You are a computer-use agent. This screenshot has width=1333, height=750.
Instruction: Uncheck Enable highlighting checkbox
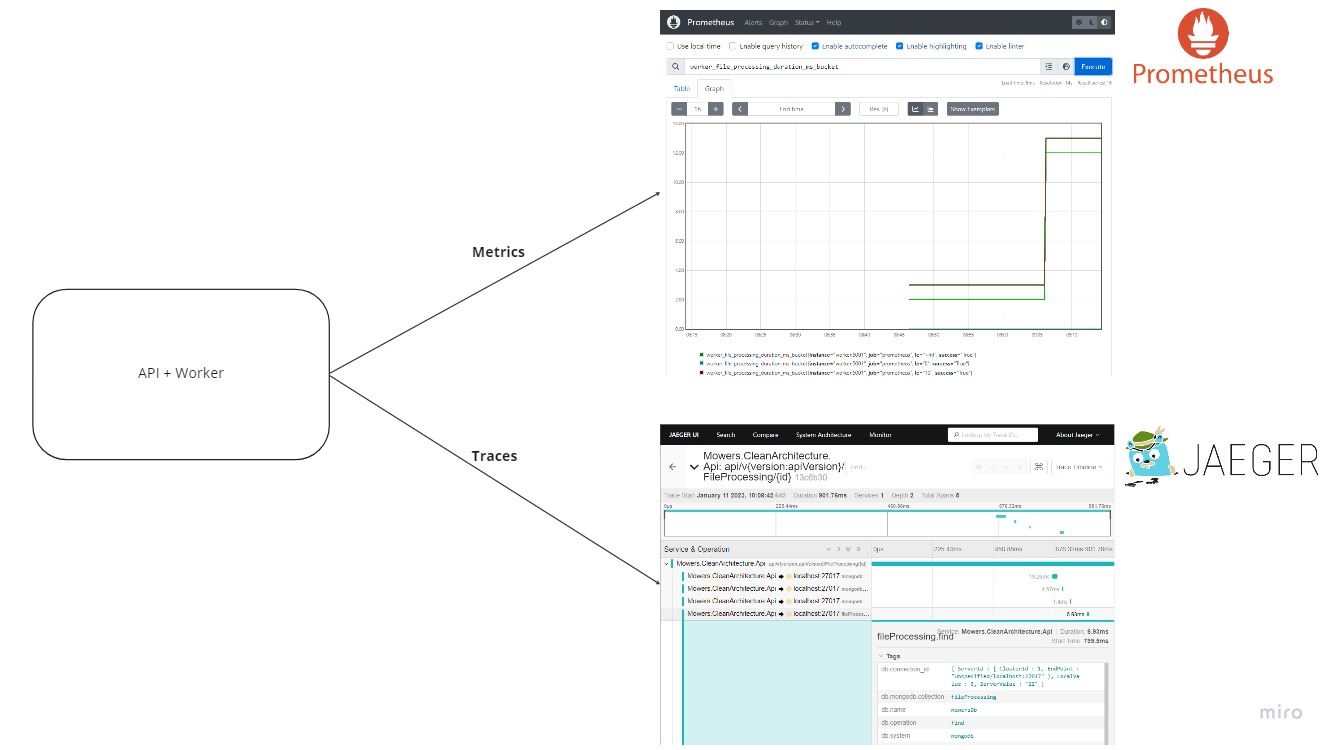[899, 46]
